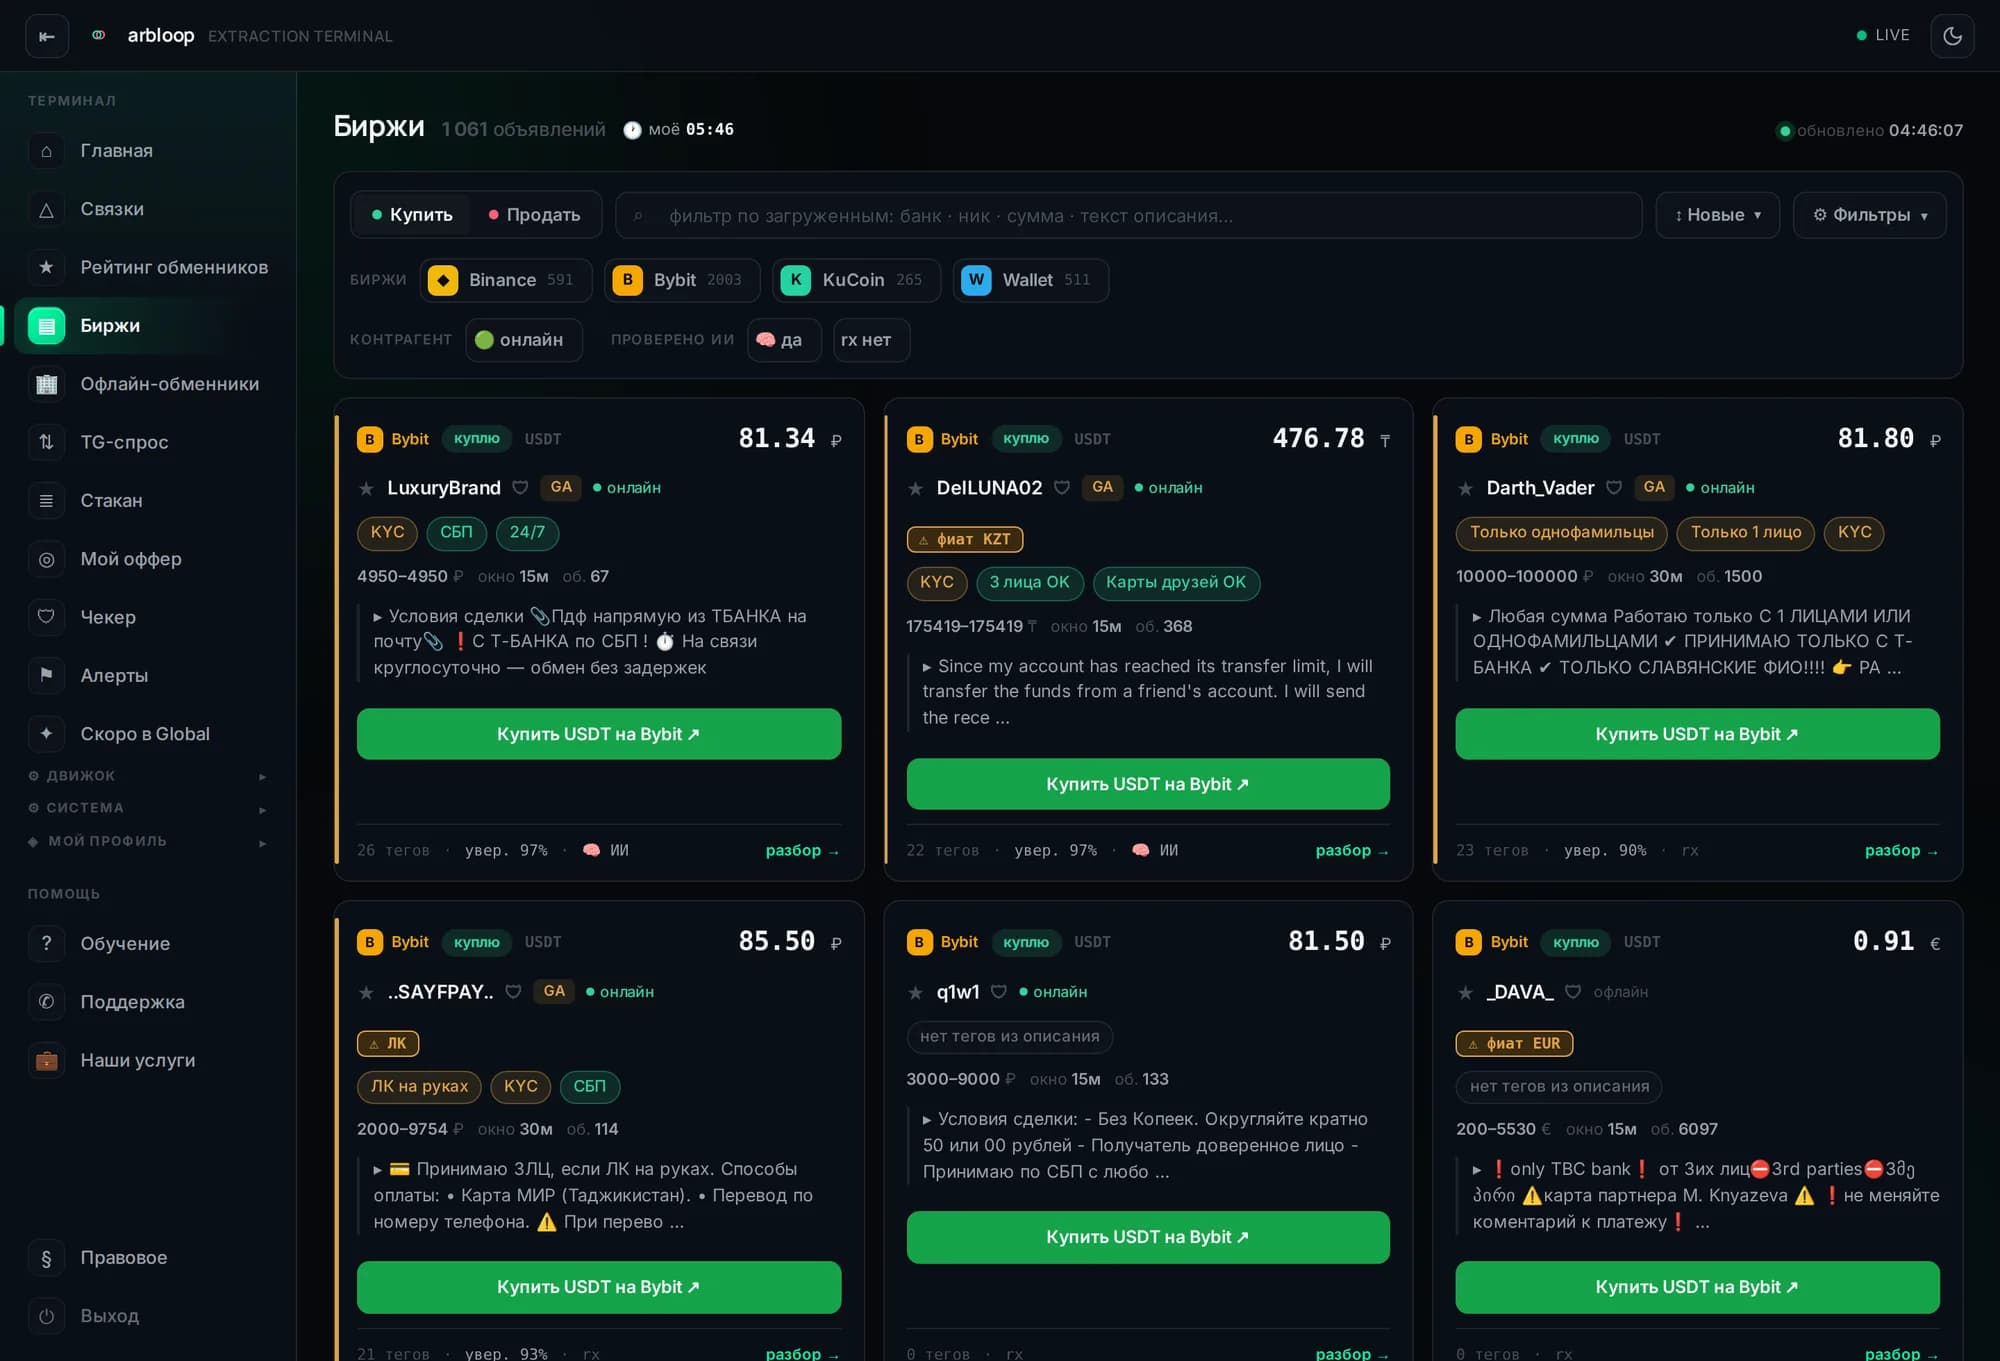This screenshot has width=2000, height=1361.
Task: Click the моё 05:46 clock indicator
Action: tap(679, 130)
